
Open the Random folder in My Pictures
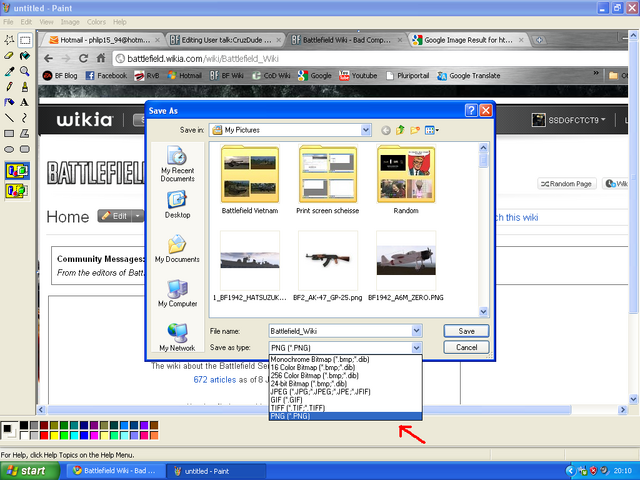point(406,180)
